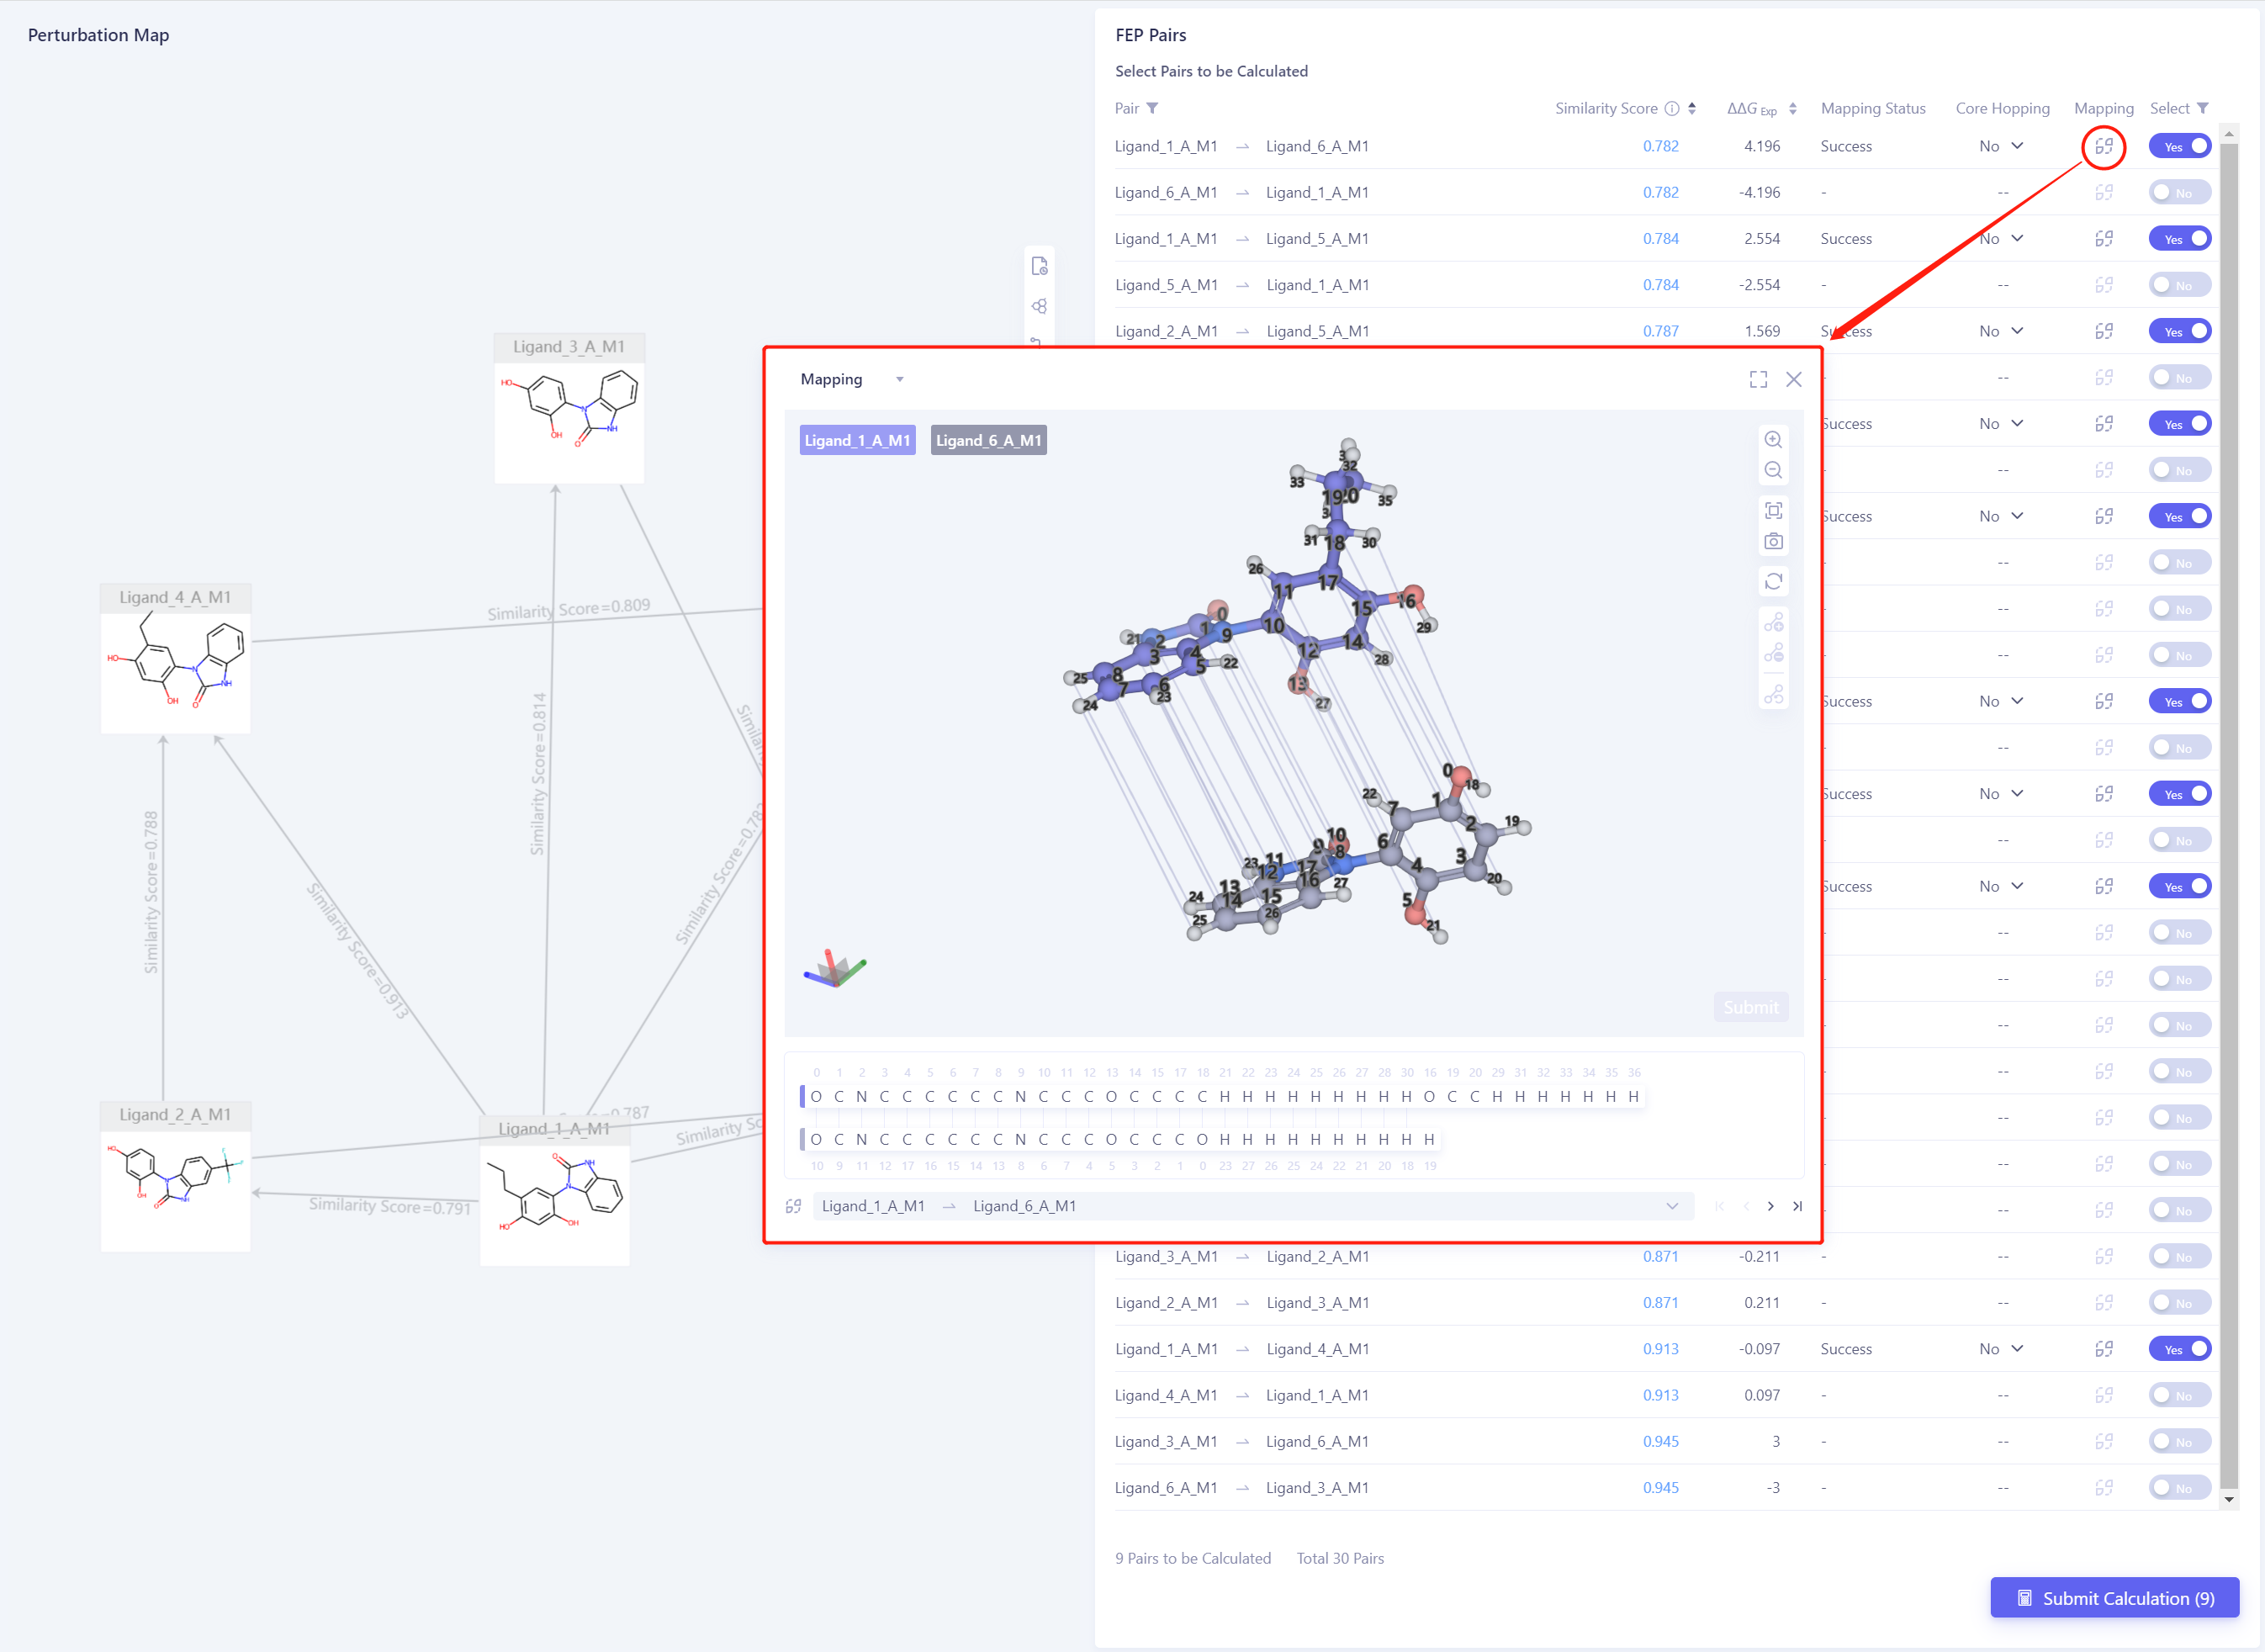Click the Submit Calculation (9) button
The height and width of the screenshot is (1652, 2265).
[x=2114, y=1598]
